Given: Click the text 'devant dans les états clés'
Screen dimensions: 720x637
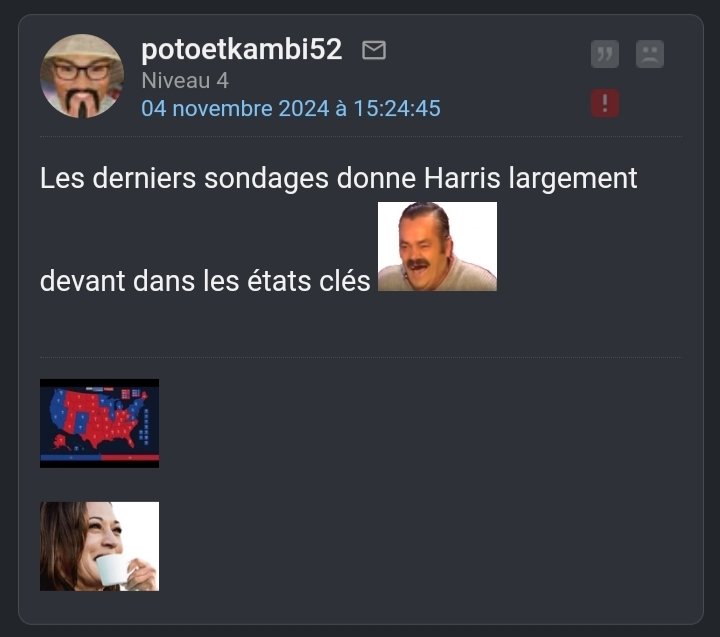Looking at the screenshot, I should pyautogui.click(x=205, y=281).
